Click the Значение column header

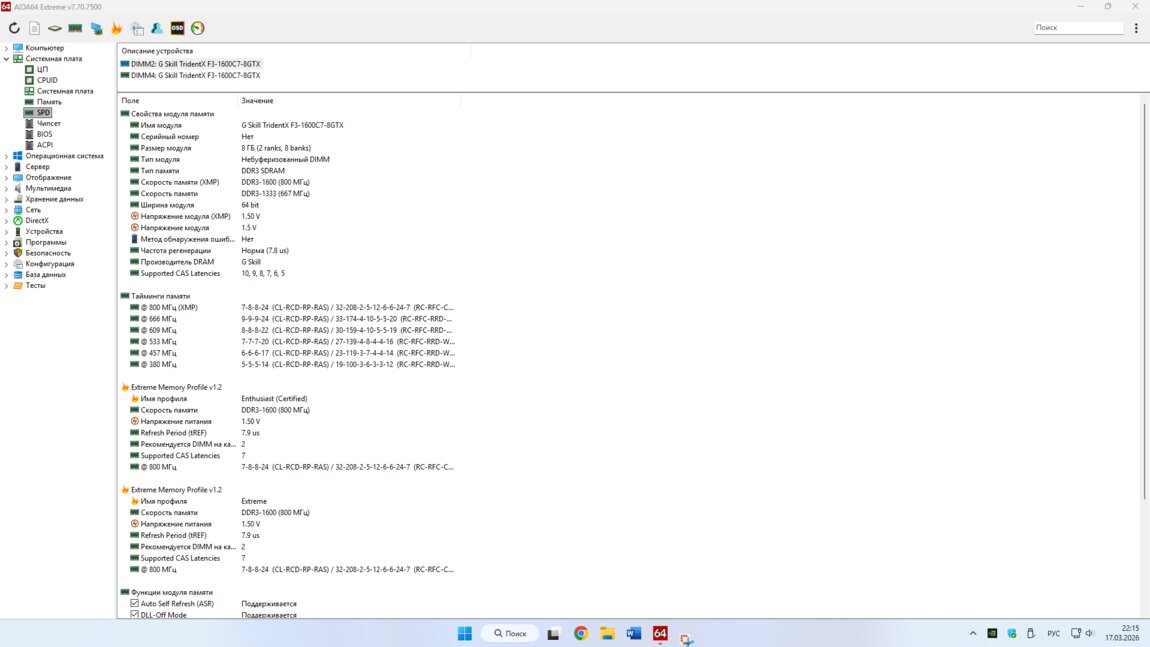(x=257, y=101)
